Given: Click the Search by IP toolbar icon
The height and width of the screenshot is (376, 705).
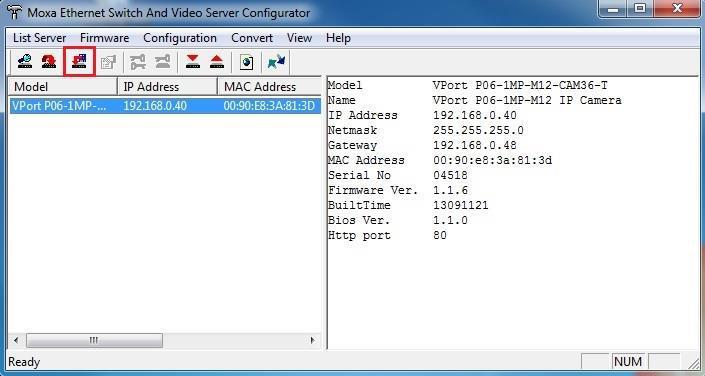Looking at the screenshot, I should tap(49, 62).
